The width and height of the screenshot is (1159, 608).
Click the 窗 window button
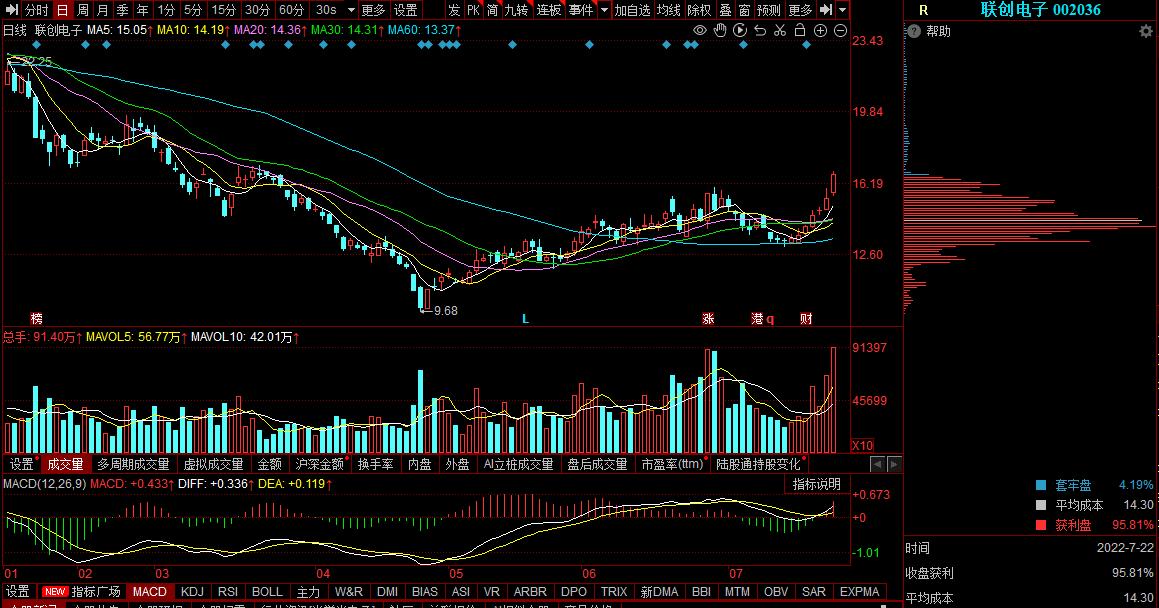744,10
